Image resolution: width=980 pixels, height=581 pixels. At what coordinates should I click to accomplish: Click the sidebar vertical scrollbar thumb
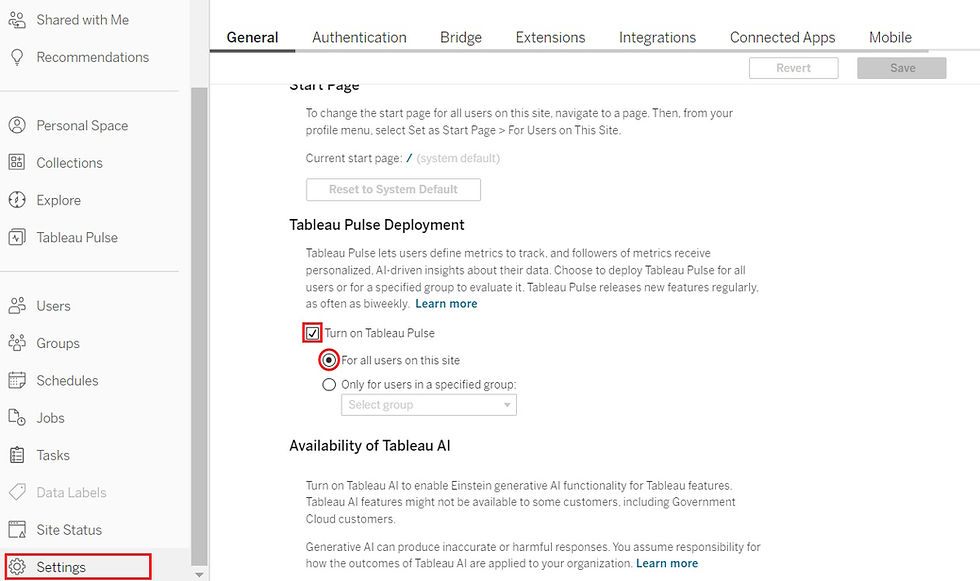[199, 326]
